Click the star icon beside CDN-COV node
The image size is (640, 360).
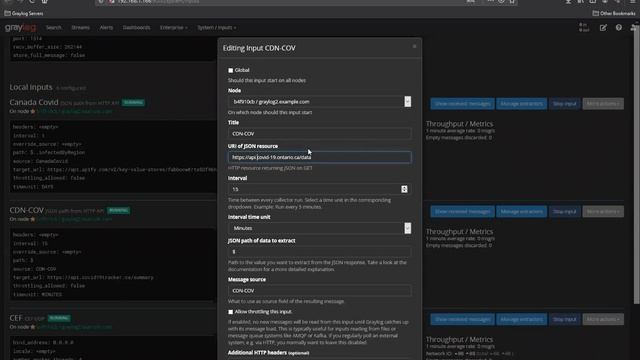(33, 219)
